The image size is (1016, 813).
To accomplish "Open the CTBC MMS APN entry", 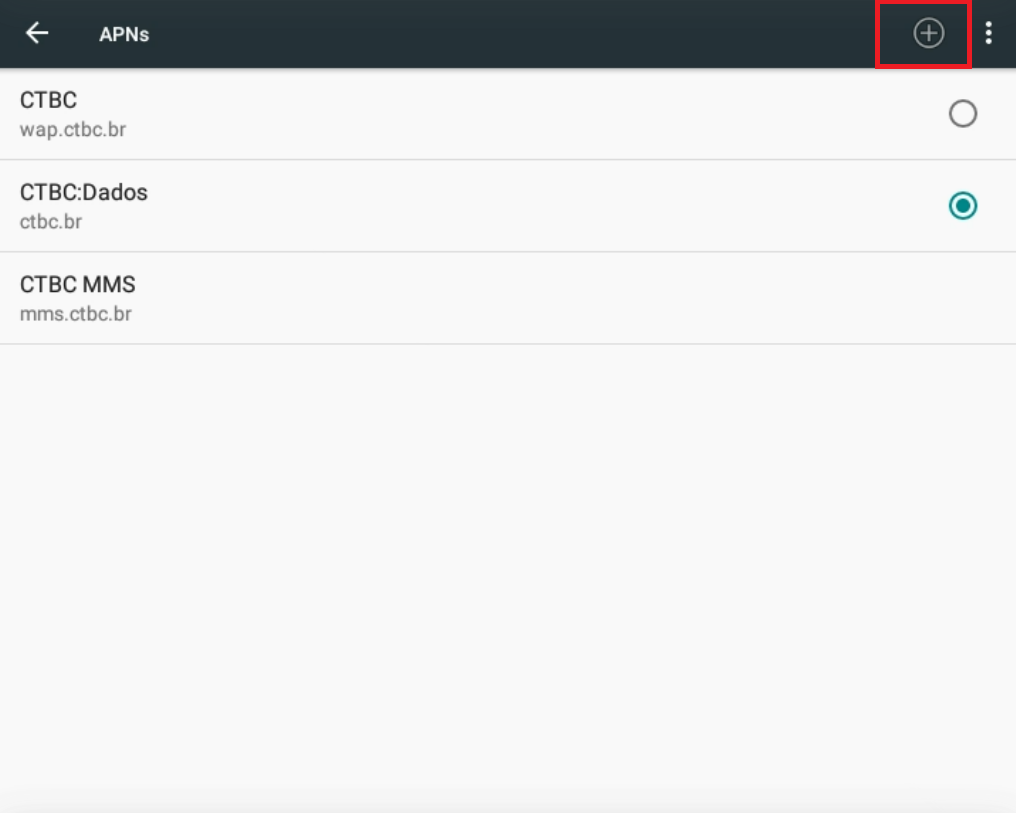I will (x=508, y=298).
